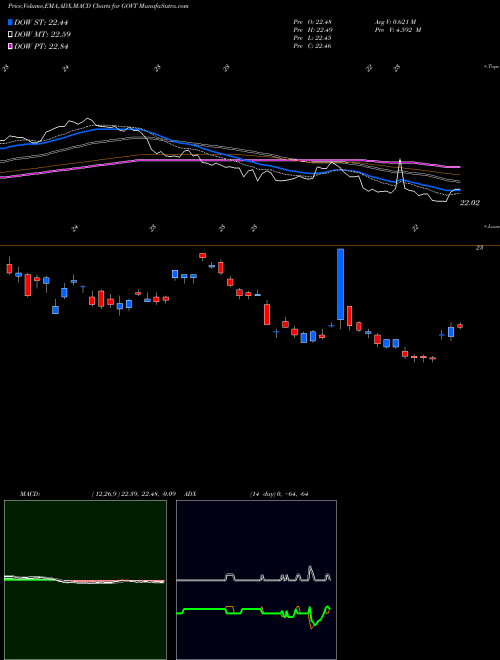Click the white DOW MT legend swatch
Viewport: 500px width, 660px height.
point(10,34)
